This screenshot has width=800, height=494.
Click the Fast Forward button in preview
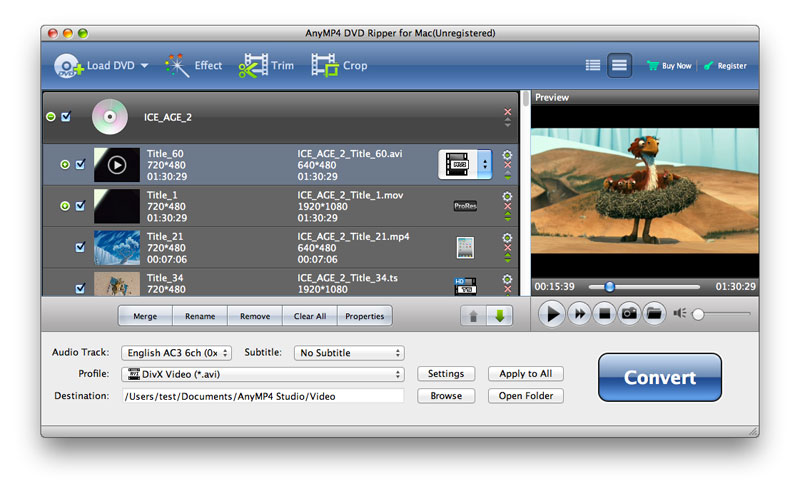click(x=578, y=314)
